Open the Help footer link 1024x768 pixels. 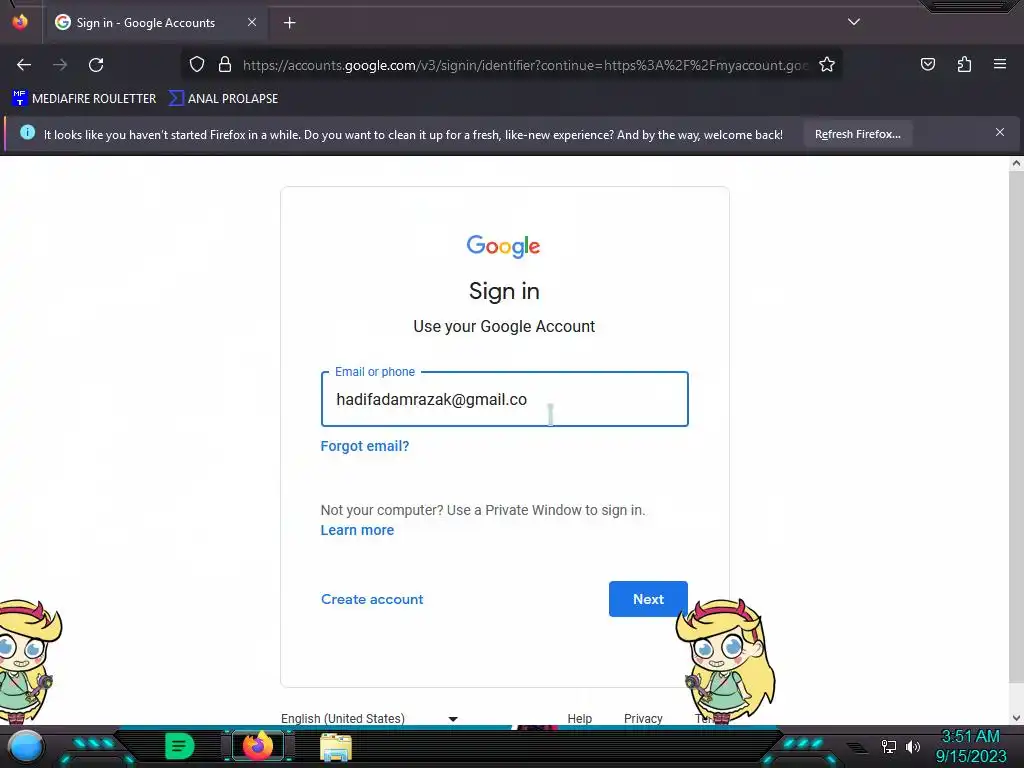coord(579,718)
